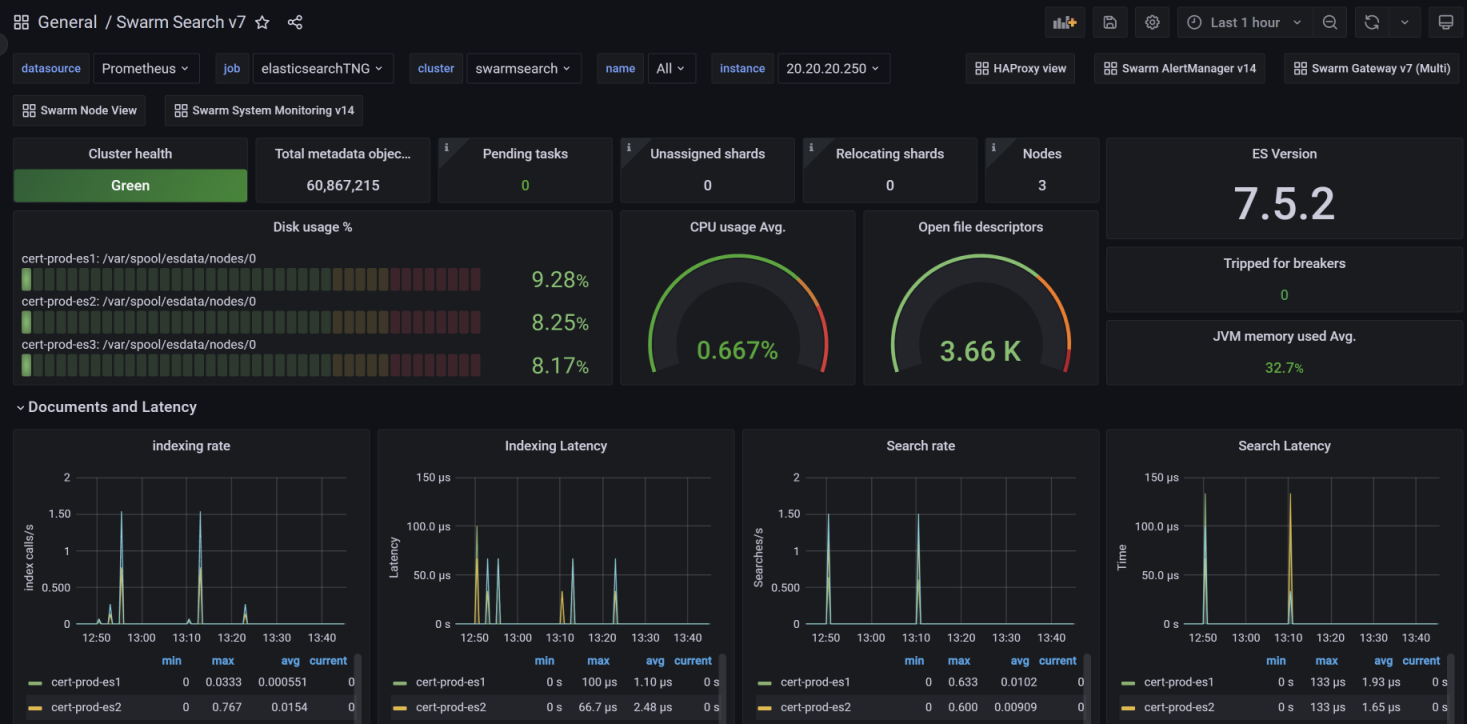Toggle cert-prod-es1 series in Search Latency legend

point(1180,682)
